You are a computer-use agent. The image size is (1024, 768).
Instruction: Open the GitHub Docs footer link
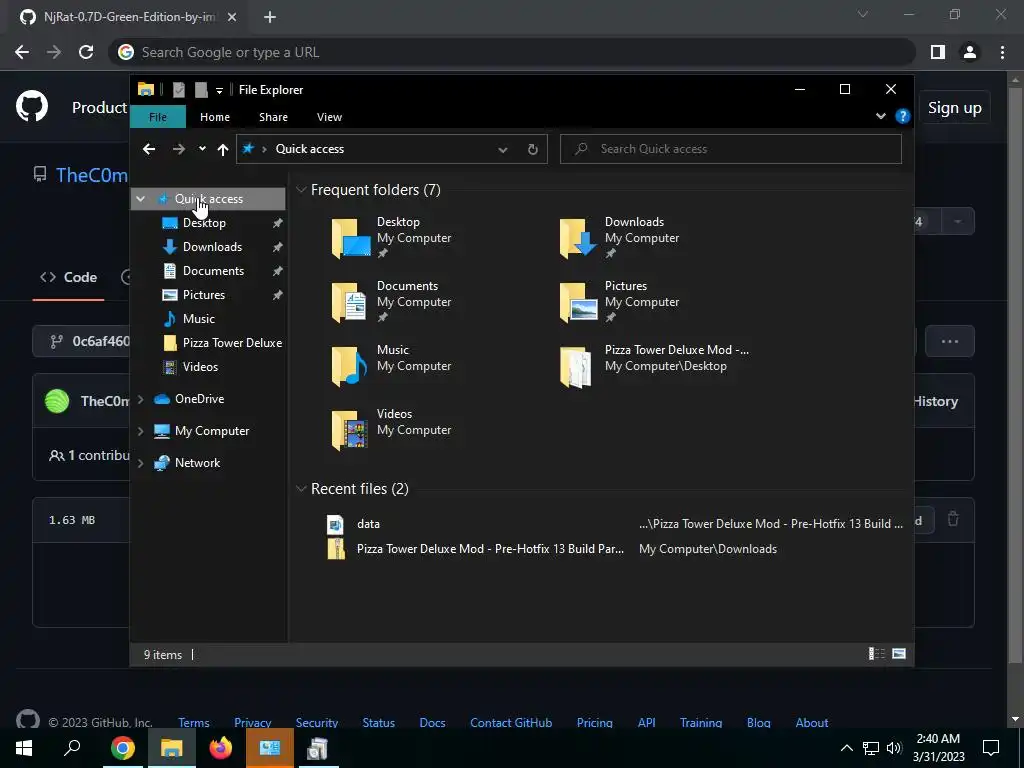tap(432, 722)
